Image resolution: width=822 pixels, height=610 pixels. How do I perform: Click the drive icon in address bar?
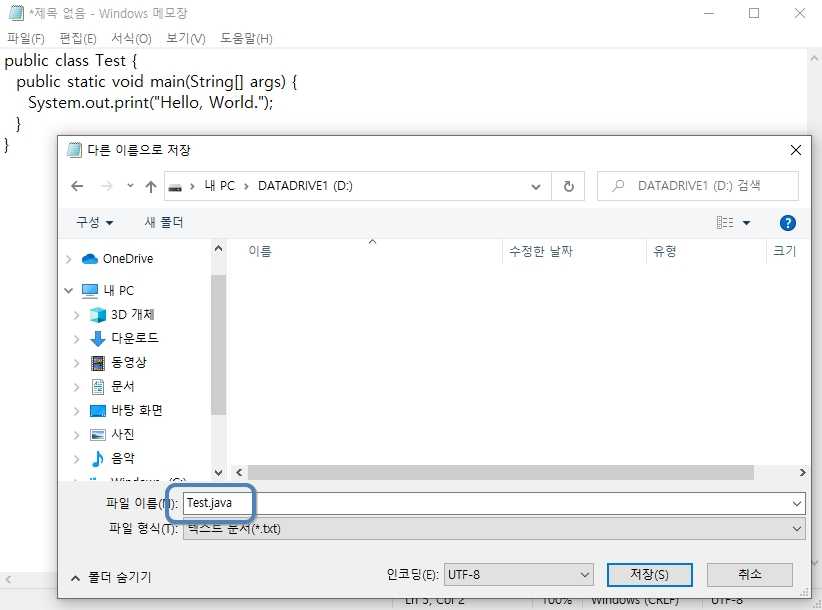[x=175, y=187]
